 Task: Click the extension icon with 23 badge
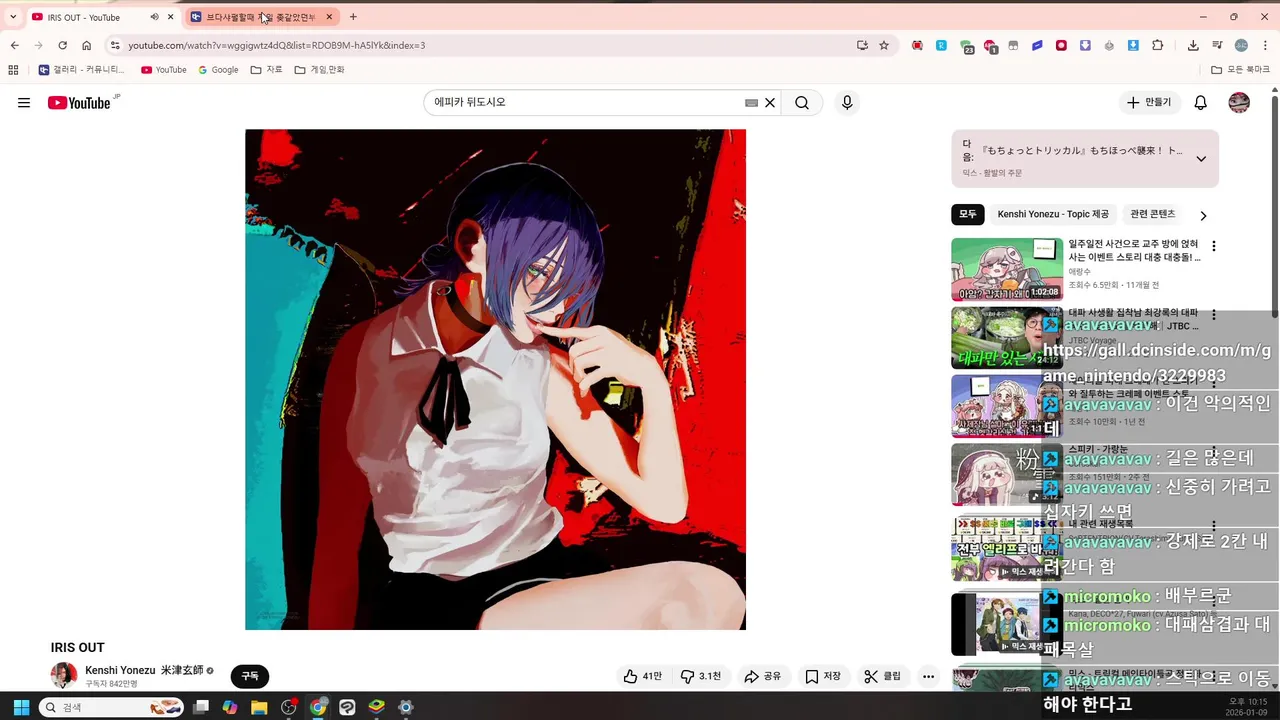click(966, 46)
